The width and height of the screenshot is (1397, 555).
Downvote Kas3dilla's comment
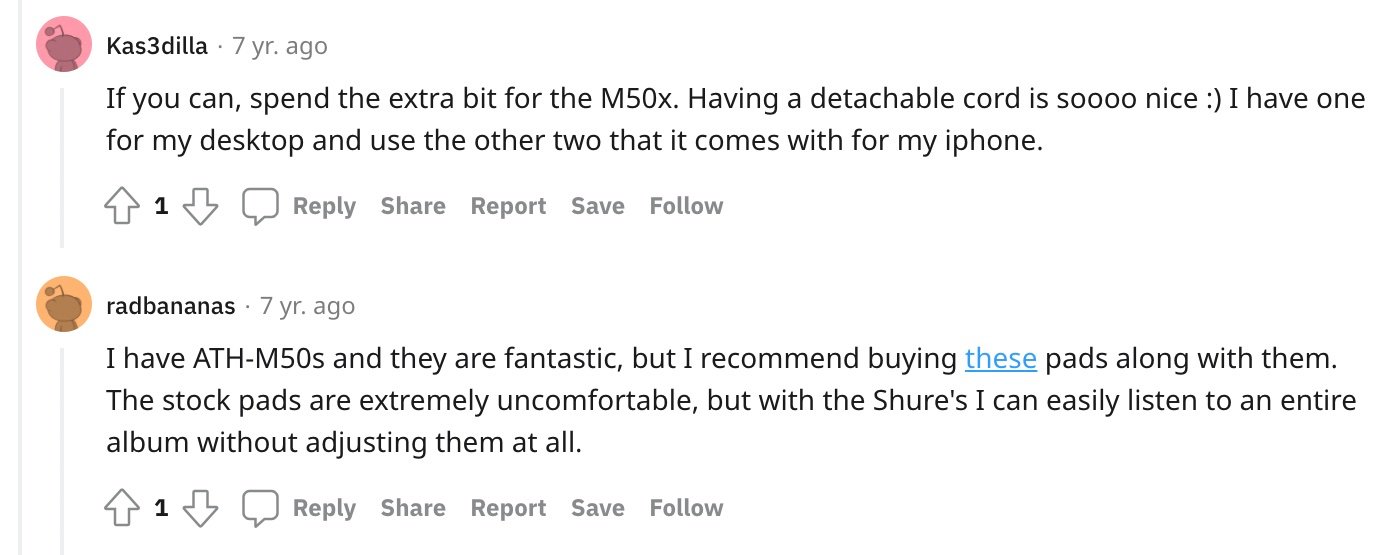201,206
